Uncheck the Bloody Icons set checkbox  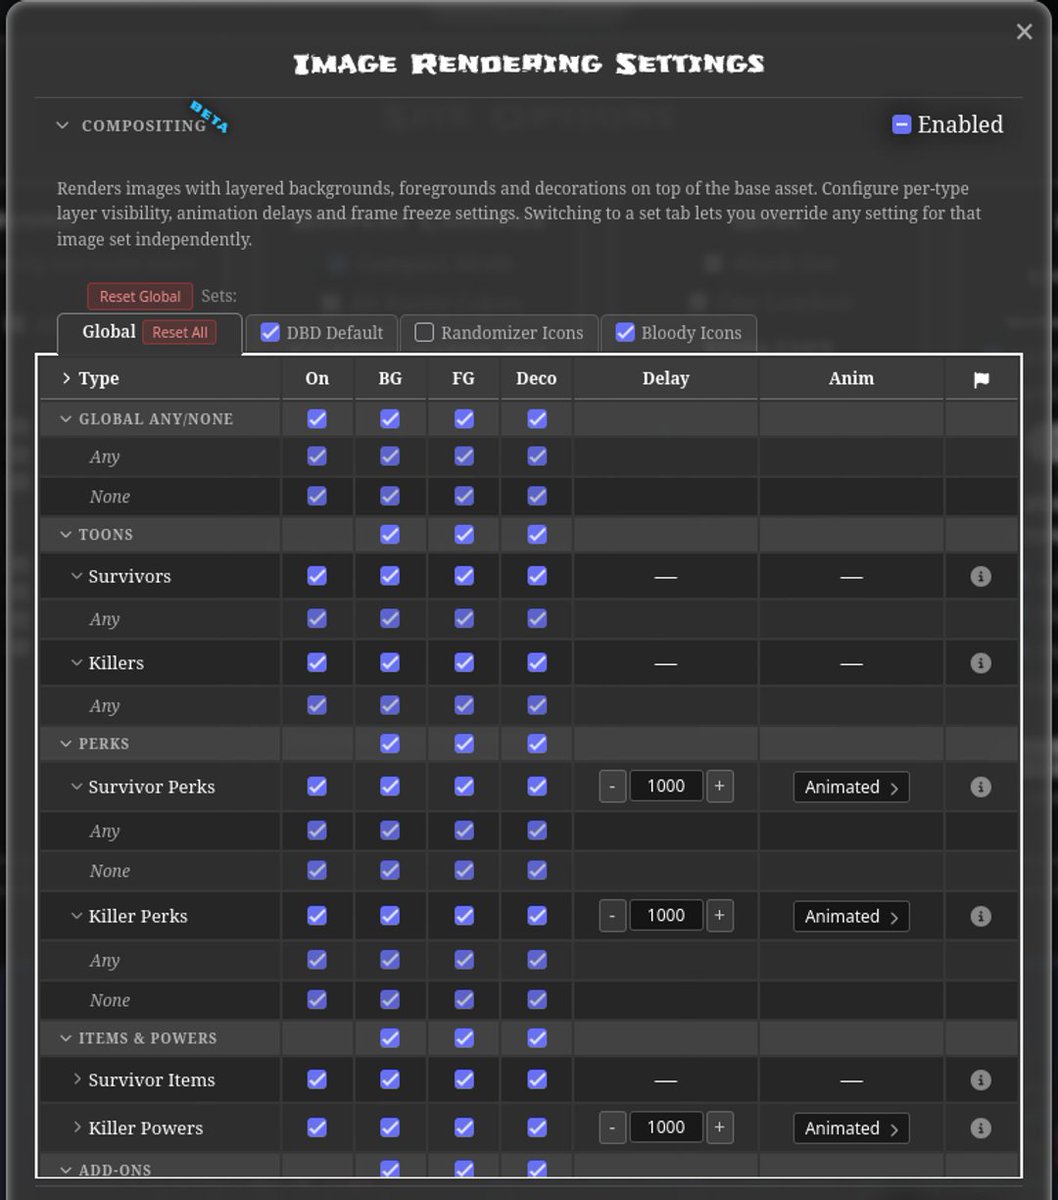click(625, 333)
